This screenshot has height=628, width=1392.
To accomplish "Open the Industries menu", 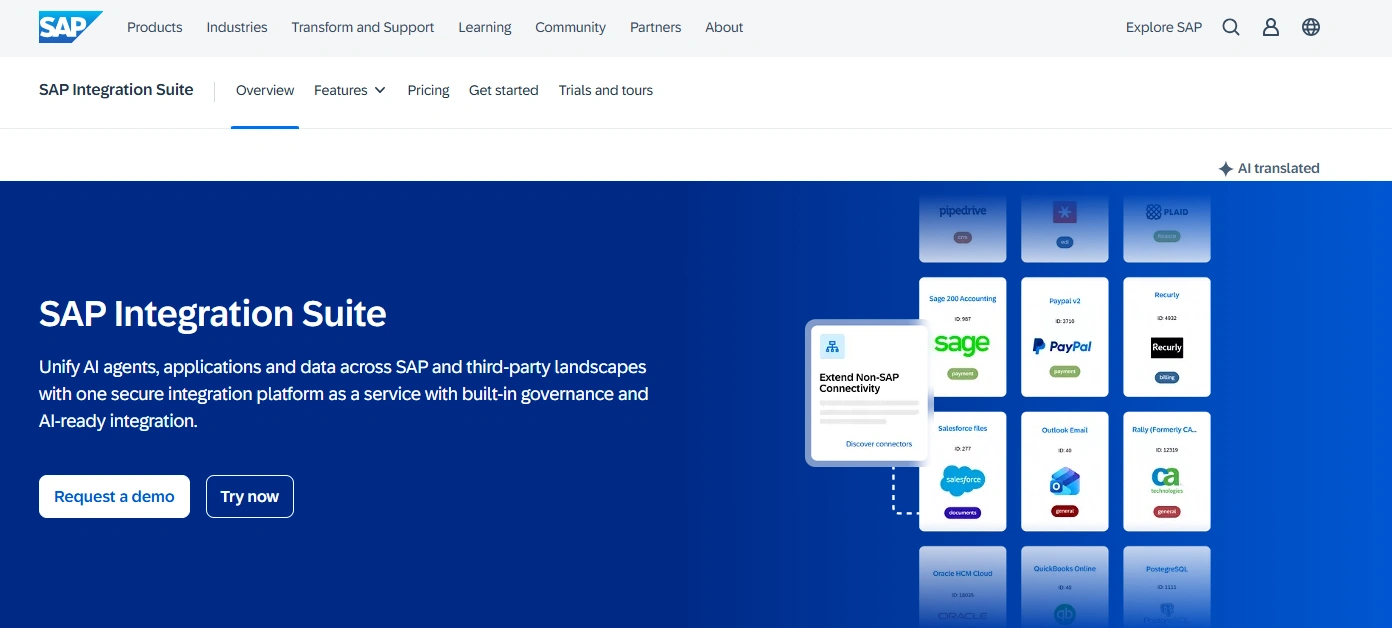I will tap(237, 27).
